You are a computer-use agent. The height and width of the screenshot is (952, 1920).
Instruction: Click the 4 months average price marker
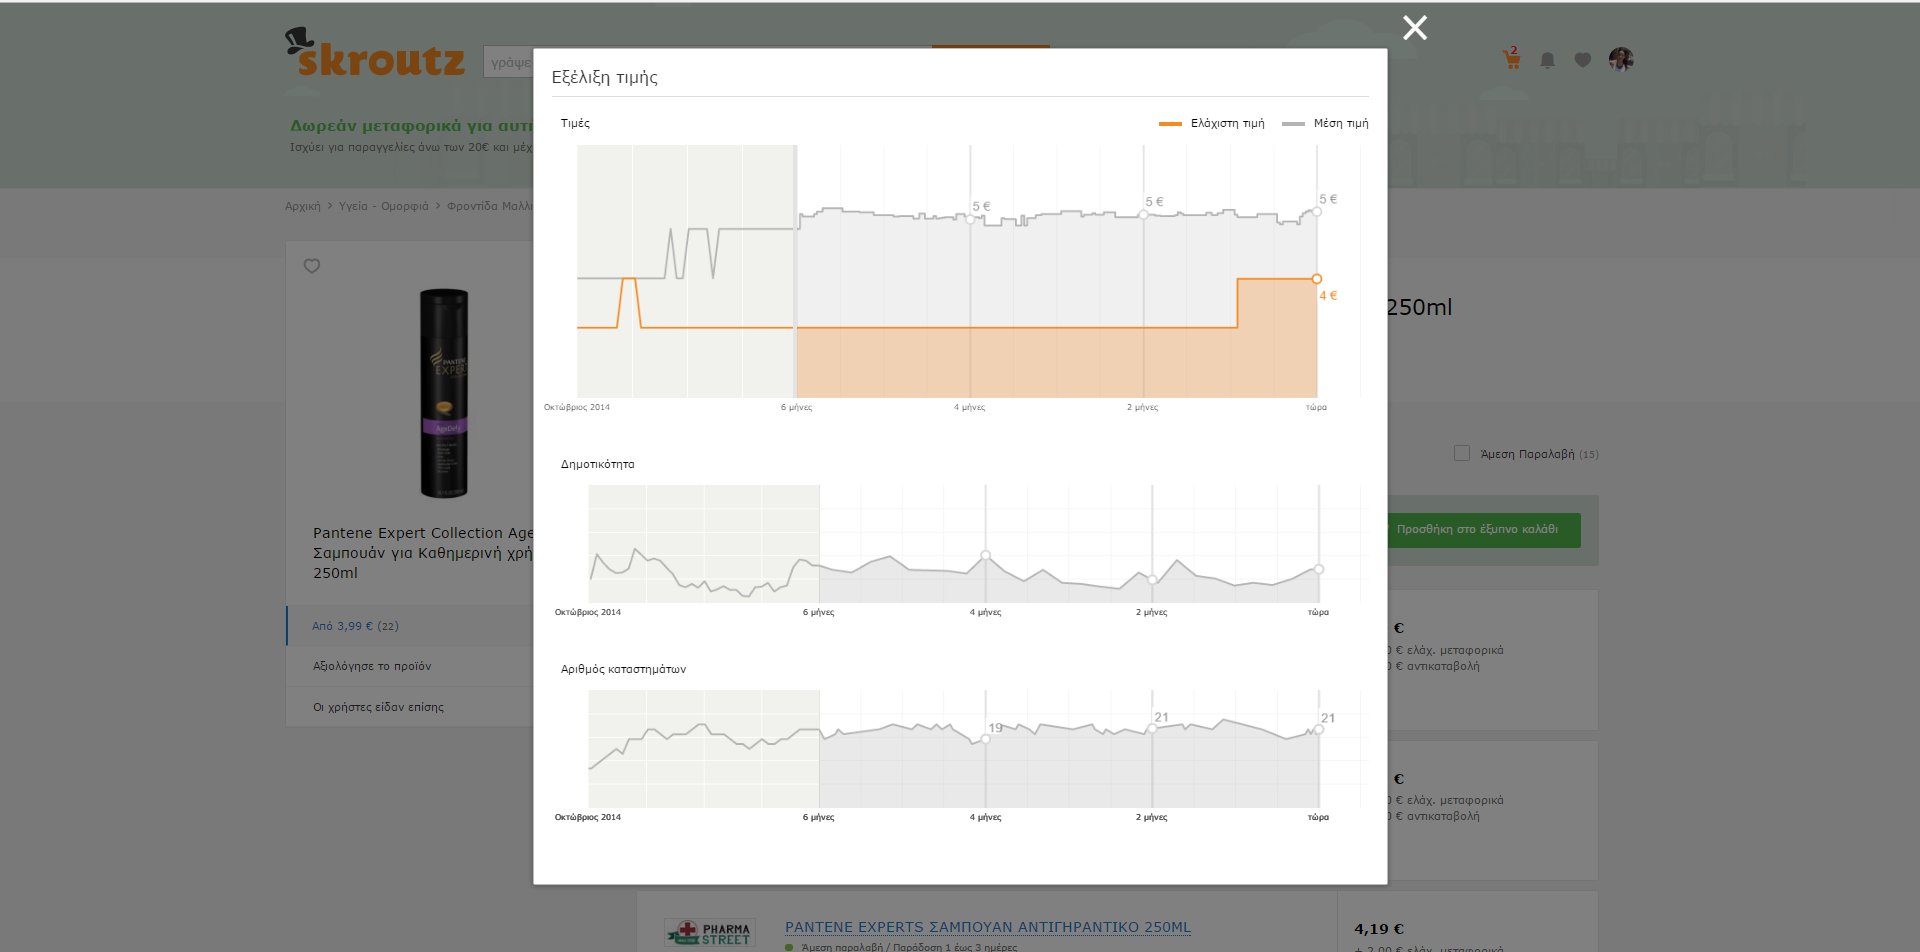pyautogui.click(x=970, y=219)
